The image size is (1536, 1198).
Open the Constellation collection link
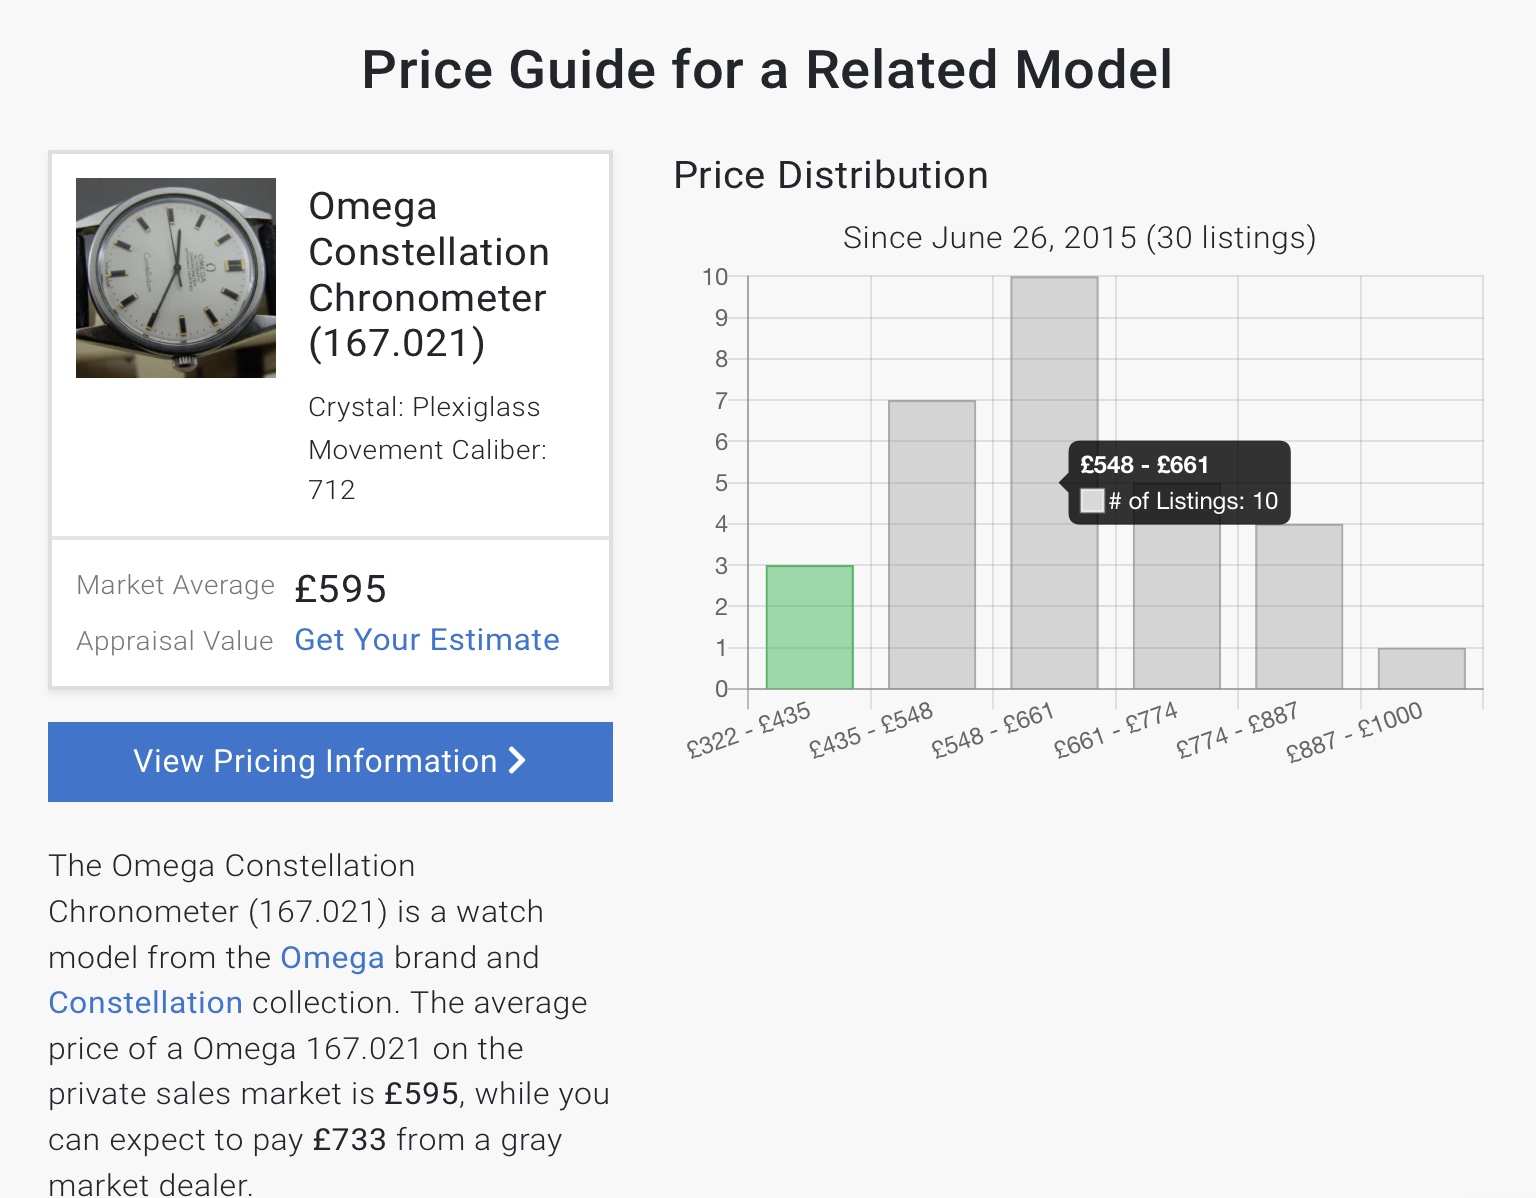[x=146, y=1003]
